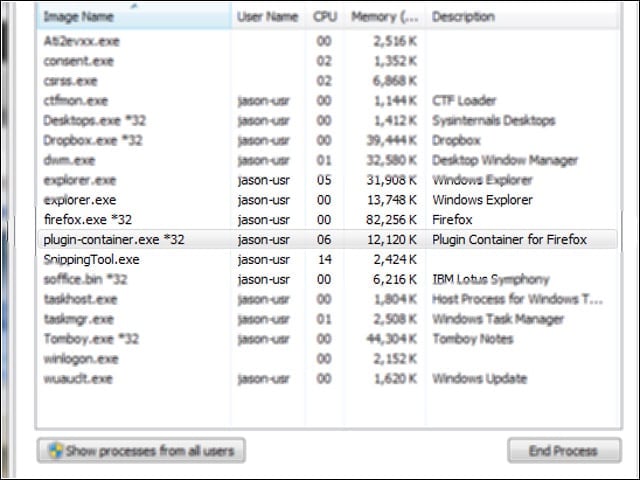Sort by the User Name column header
This screenshot has height=480, width=640.
[x=268, y=16]
